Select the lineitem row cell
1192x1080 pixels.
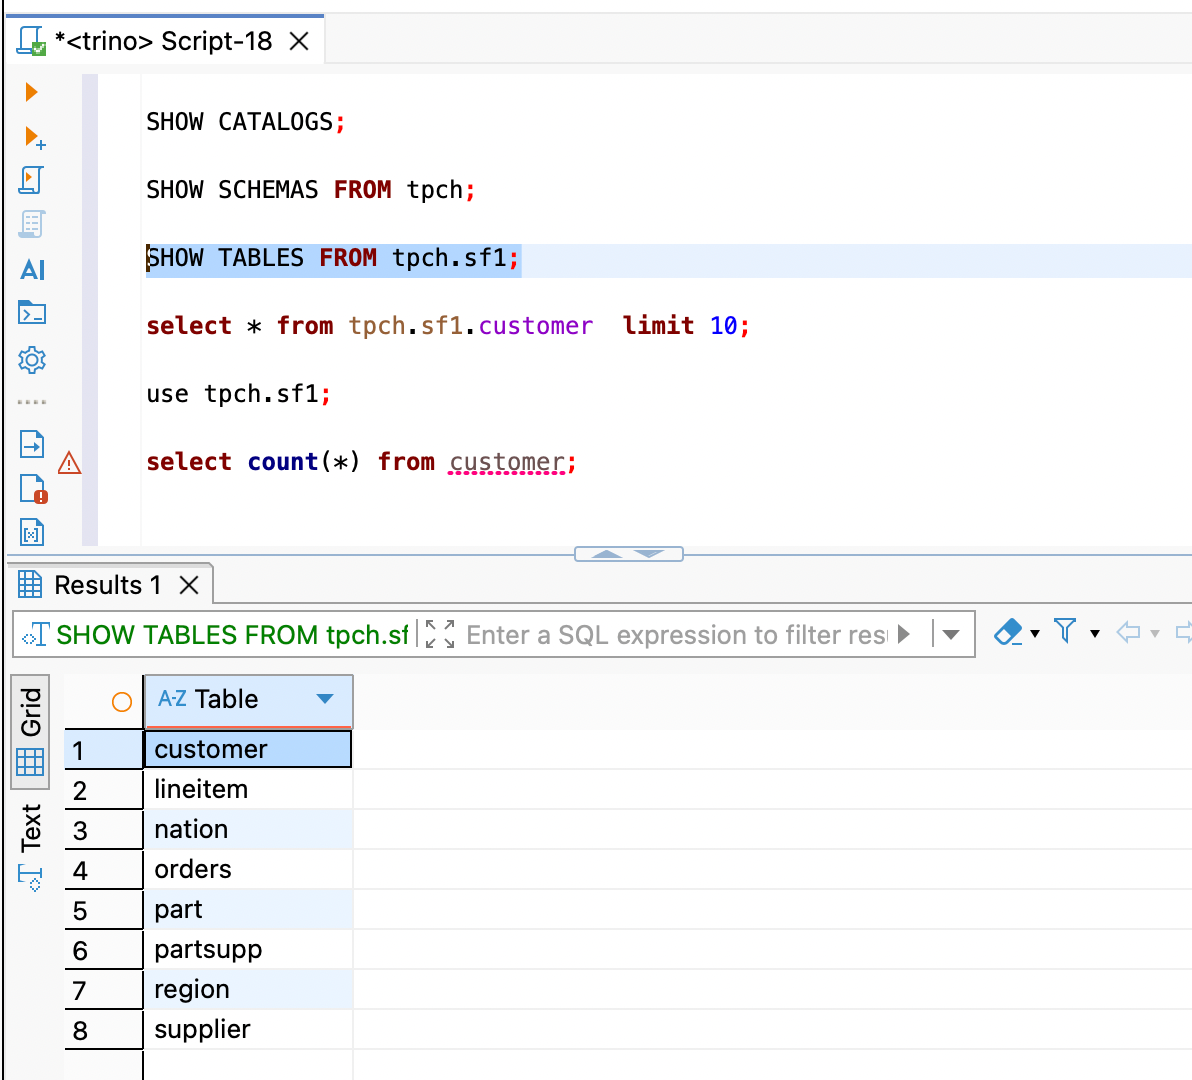[x=248, y=790]
